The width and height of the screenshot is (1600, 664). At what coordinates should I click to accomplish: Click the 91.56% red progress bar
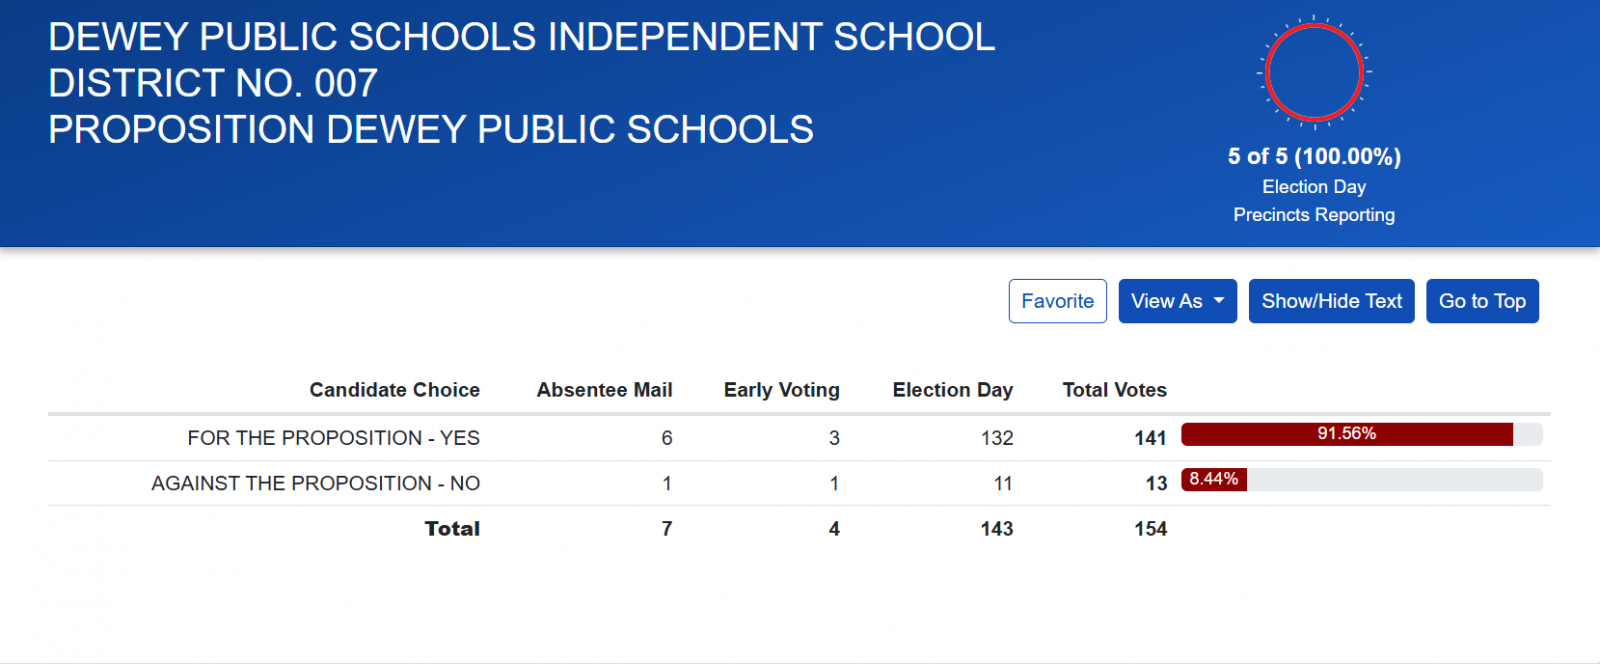tap(1346, 434)
